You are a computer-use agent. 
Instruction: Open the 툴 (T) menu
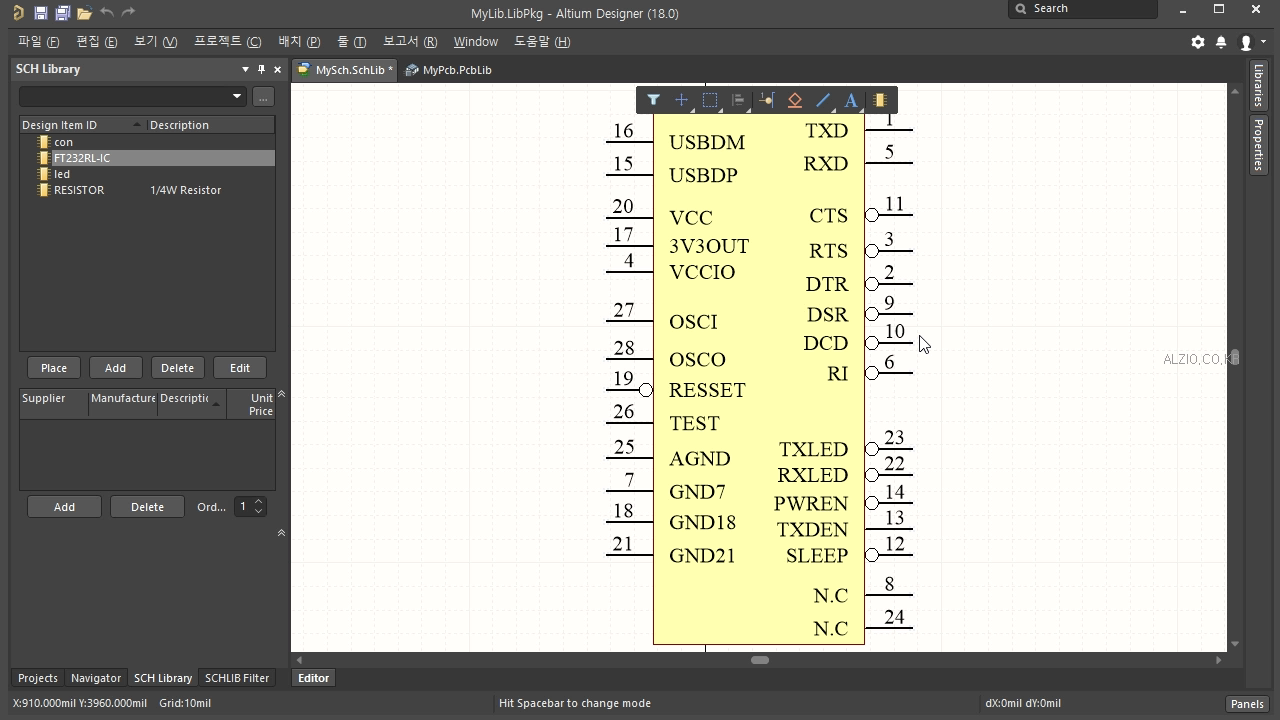351,42
